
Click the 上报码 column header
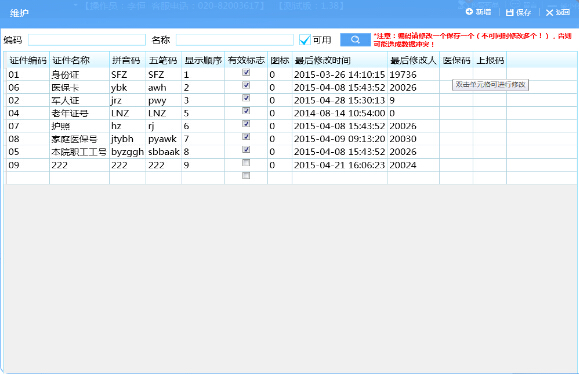(x=490, y=61)
